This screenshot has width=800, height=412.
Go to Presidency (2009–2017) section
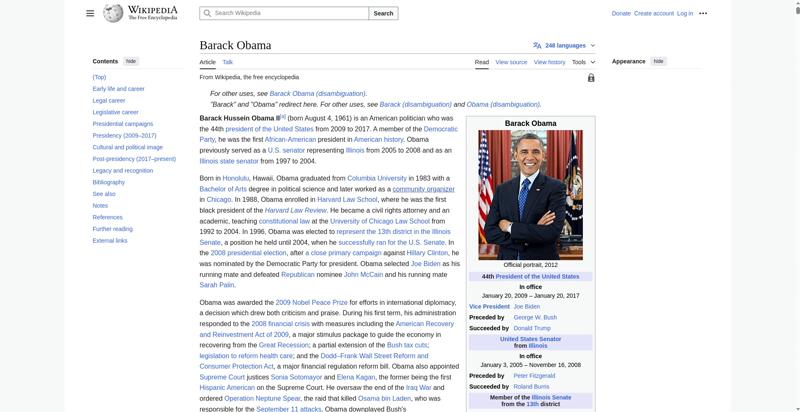[x=124, y=136]
